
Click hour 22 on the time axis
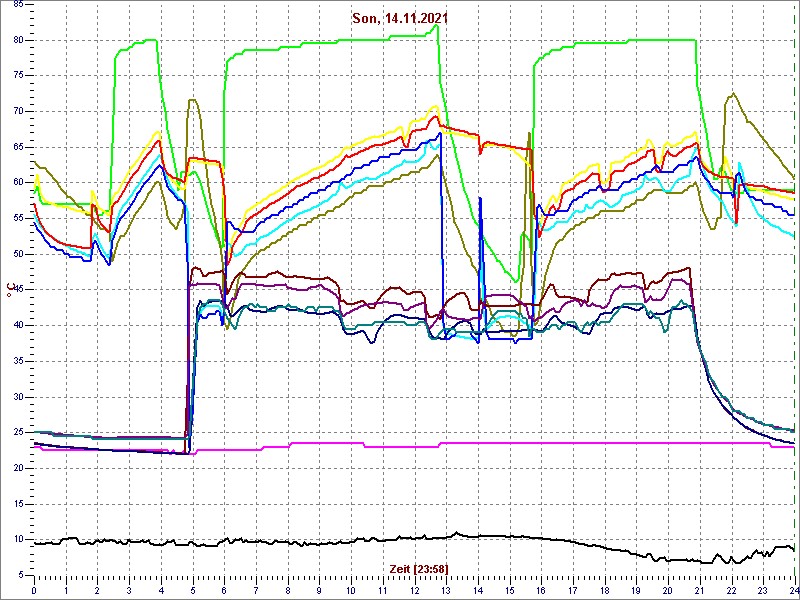tap(732, 588)
